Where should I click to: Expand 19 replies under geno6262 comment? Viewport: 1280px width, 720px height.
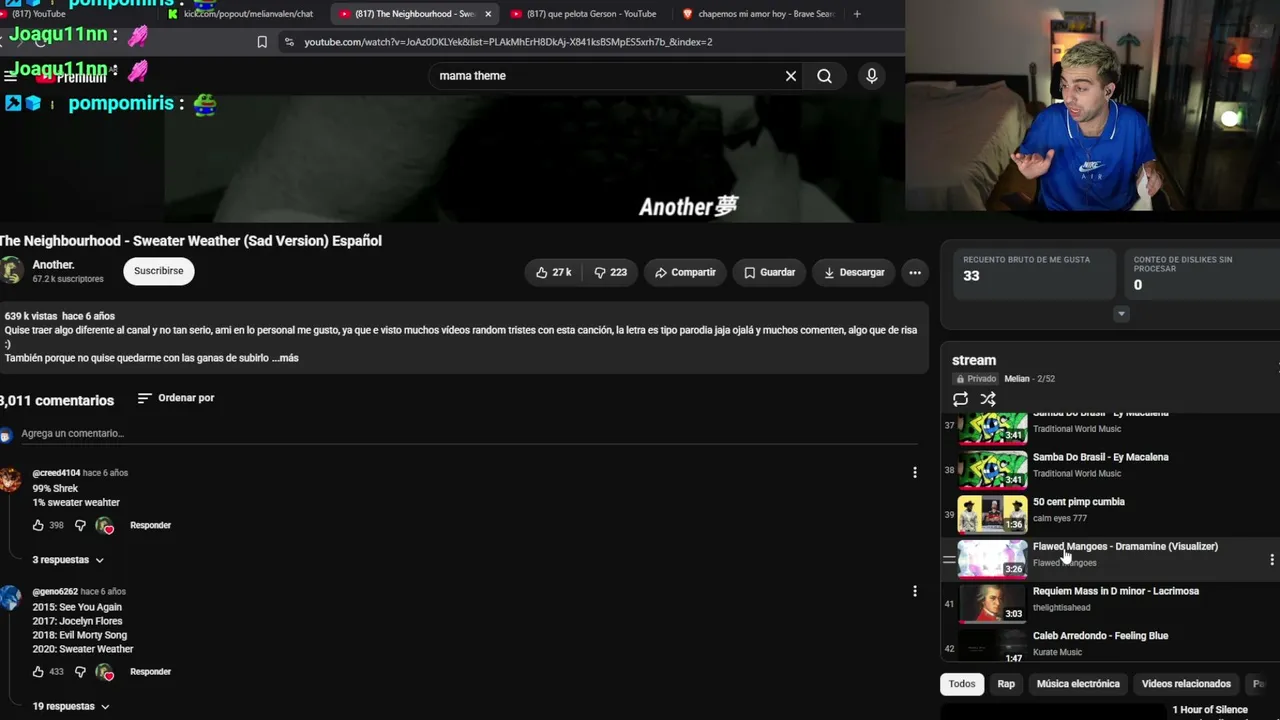(71, 706)
